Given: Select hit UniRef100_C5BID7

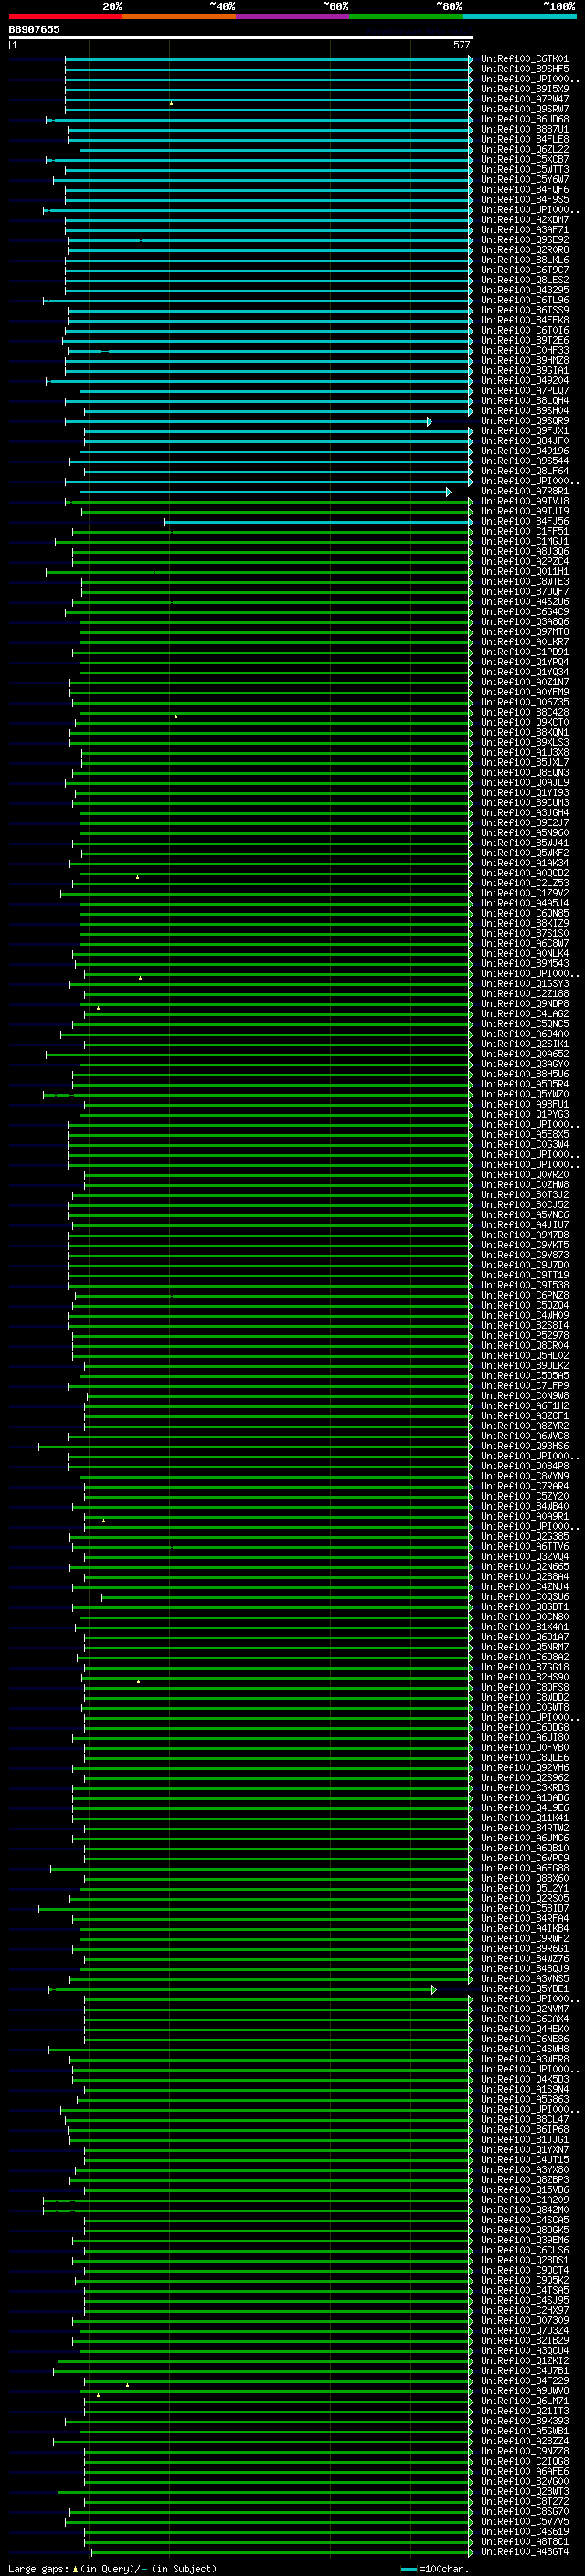Looking at the screenshot, I should click(524, 1908).
